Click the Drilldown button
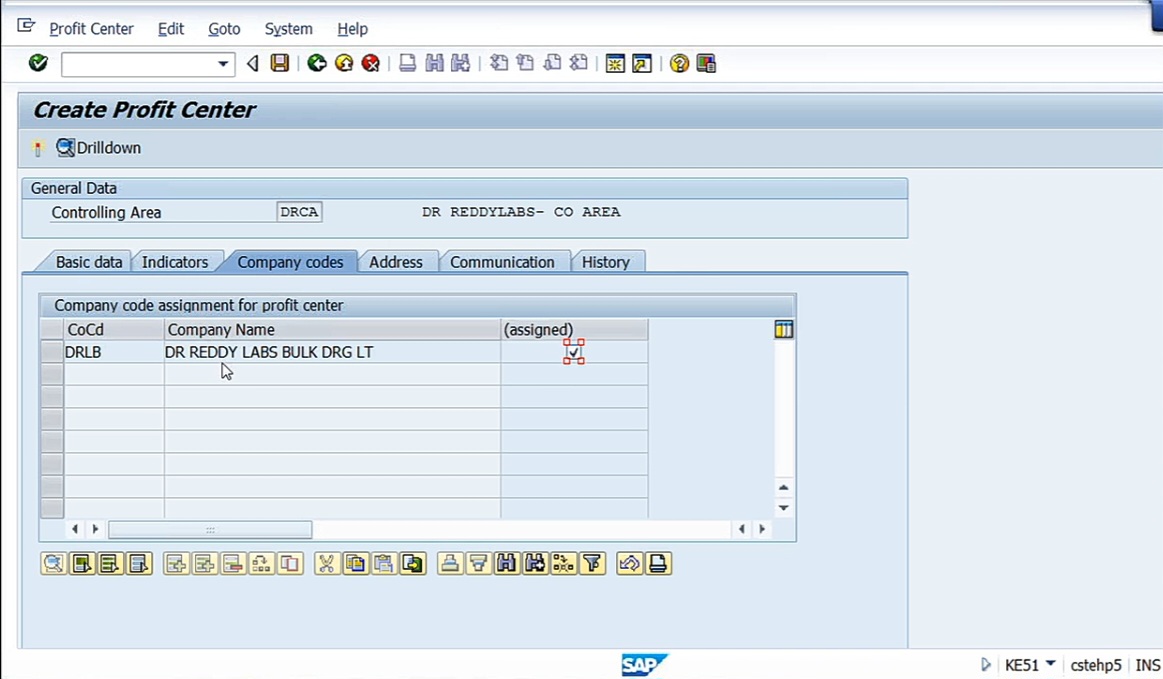The width and height of the screenshot is (1163, 679). (x=99, y=148)
